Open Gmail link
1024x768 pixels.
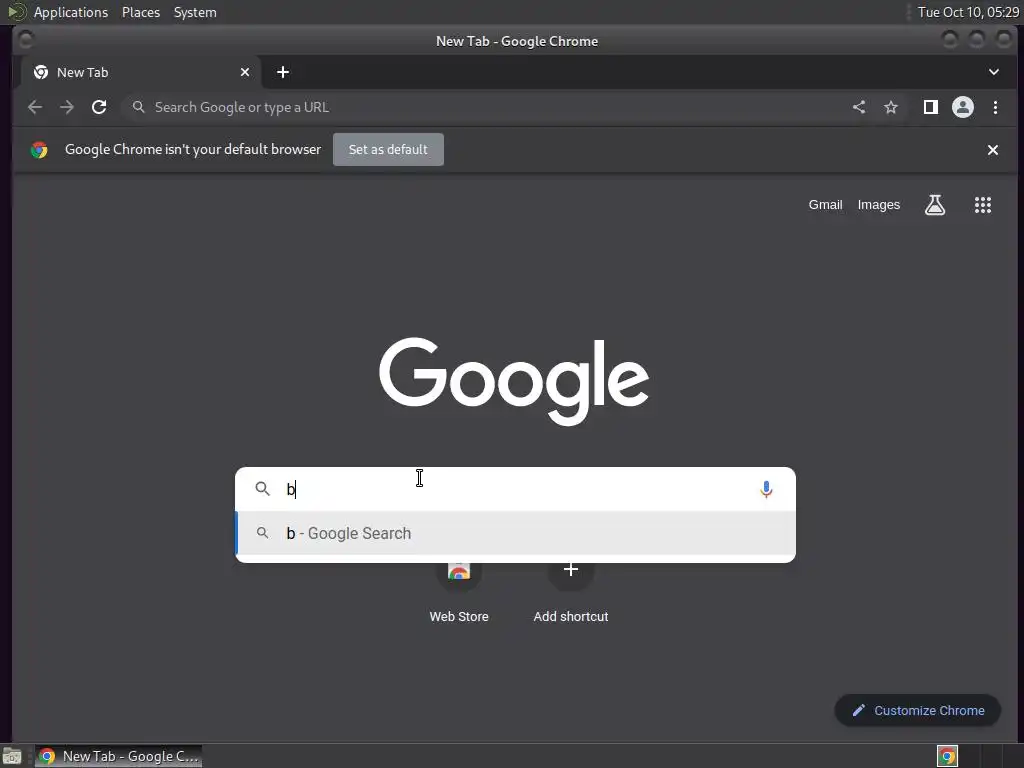pyautogui.click(x=825, y=204)
